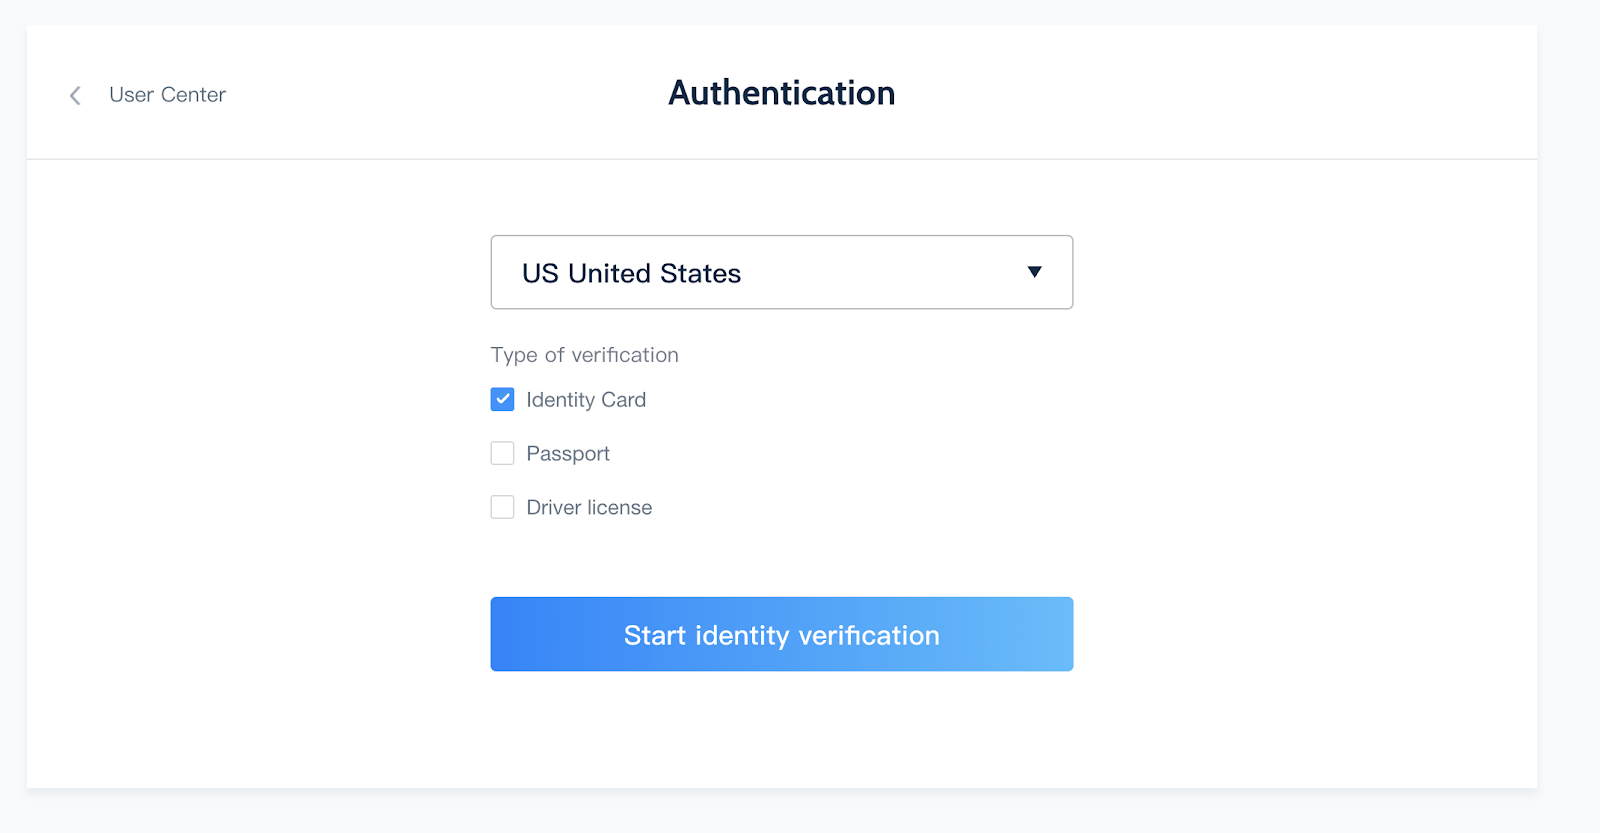1600x833 pixels.
Task: Click the US country code in selector
Action: click(x=540, y=274)
